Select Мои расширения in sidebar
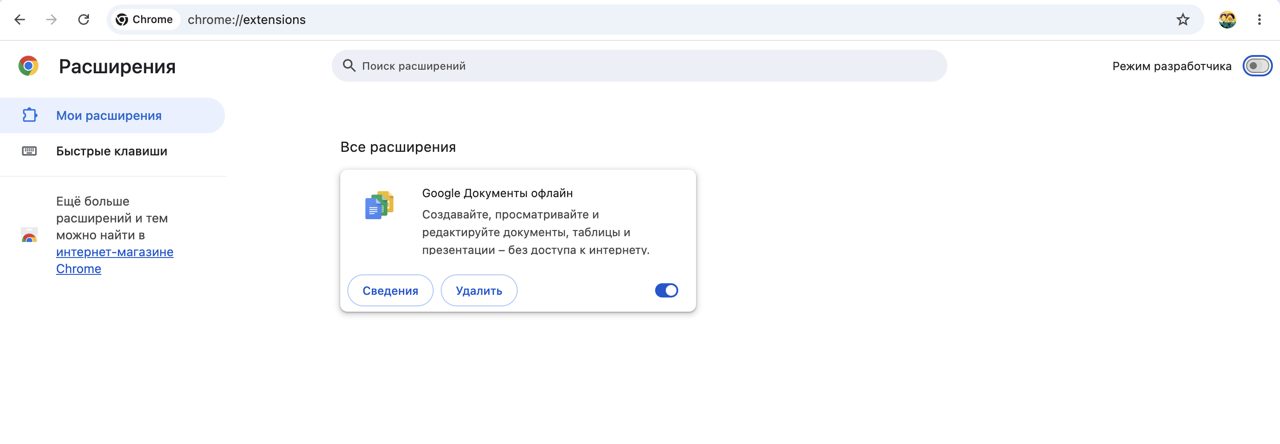Image resolution: width=1280 pixels, height=444 pixels. (x=112, y=115)
